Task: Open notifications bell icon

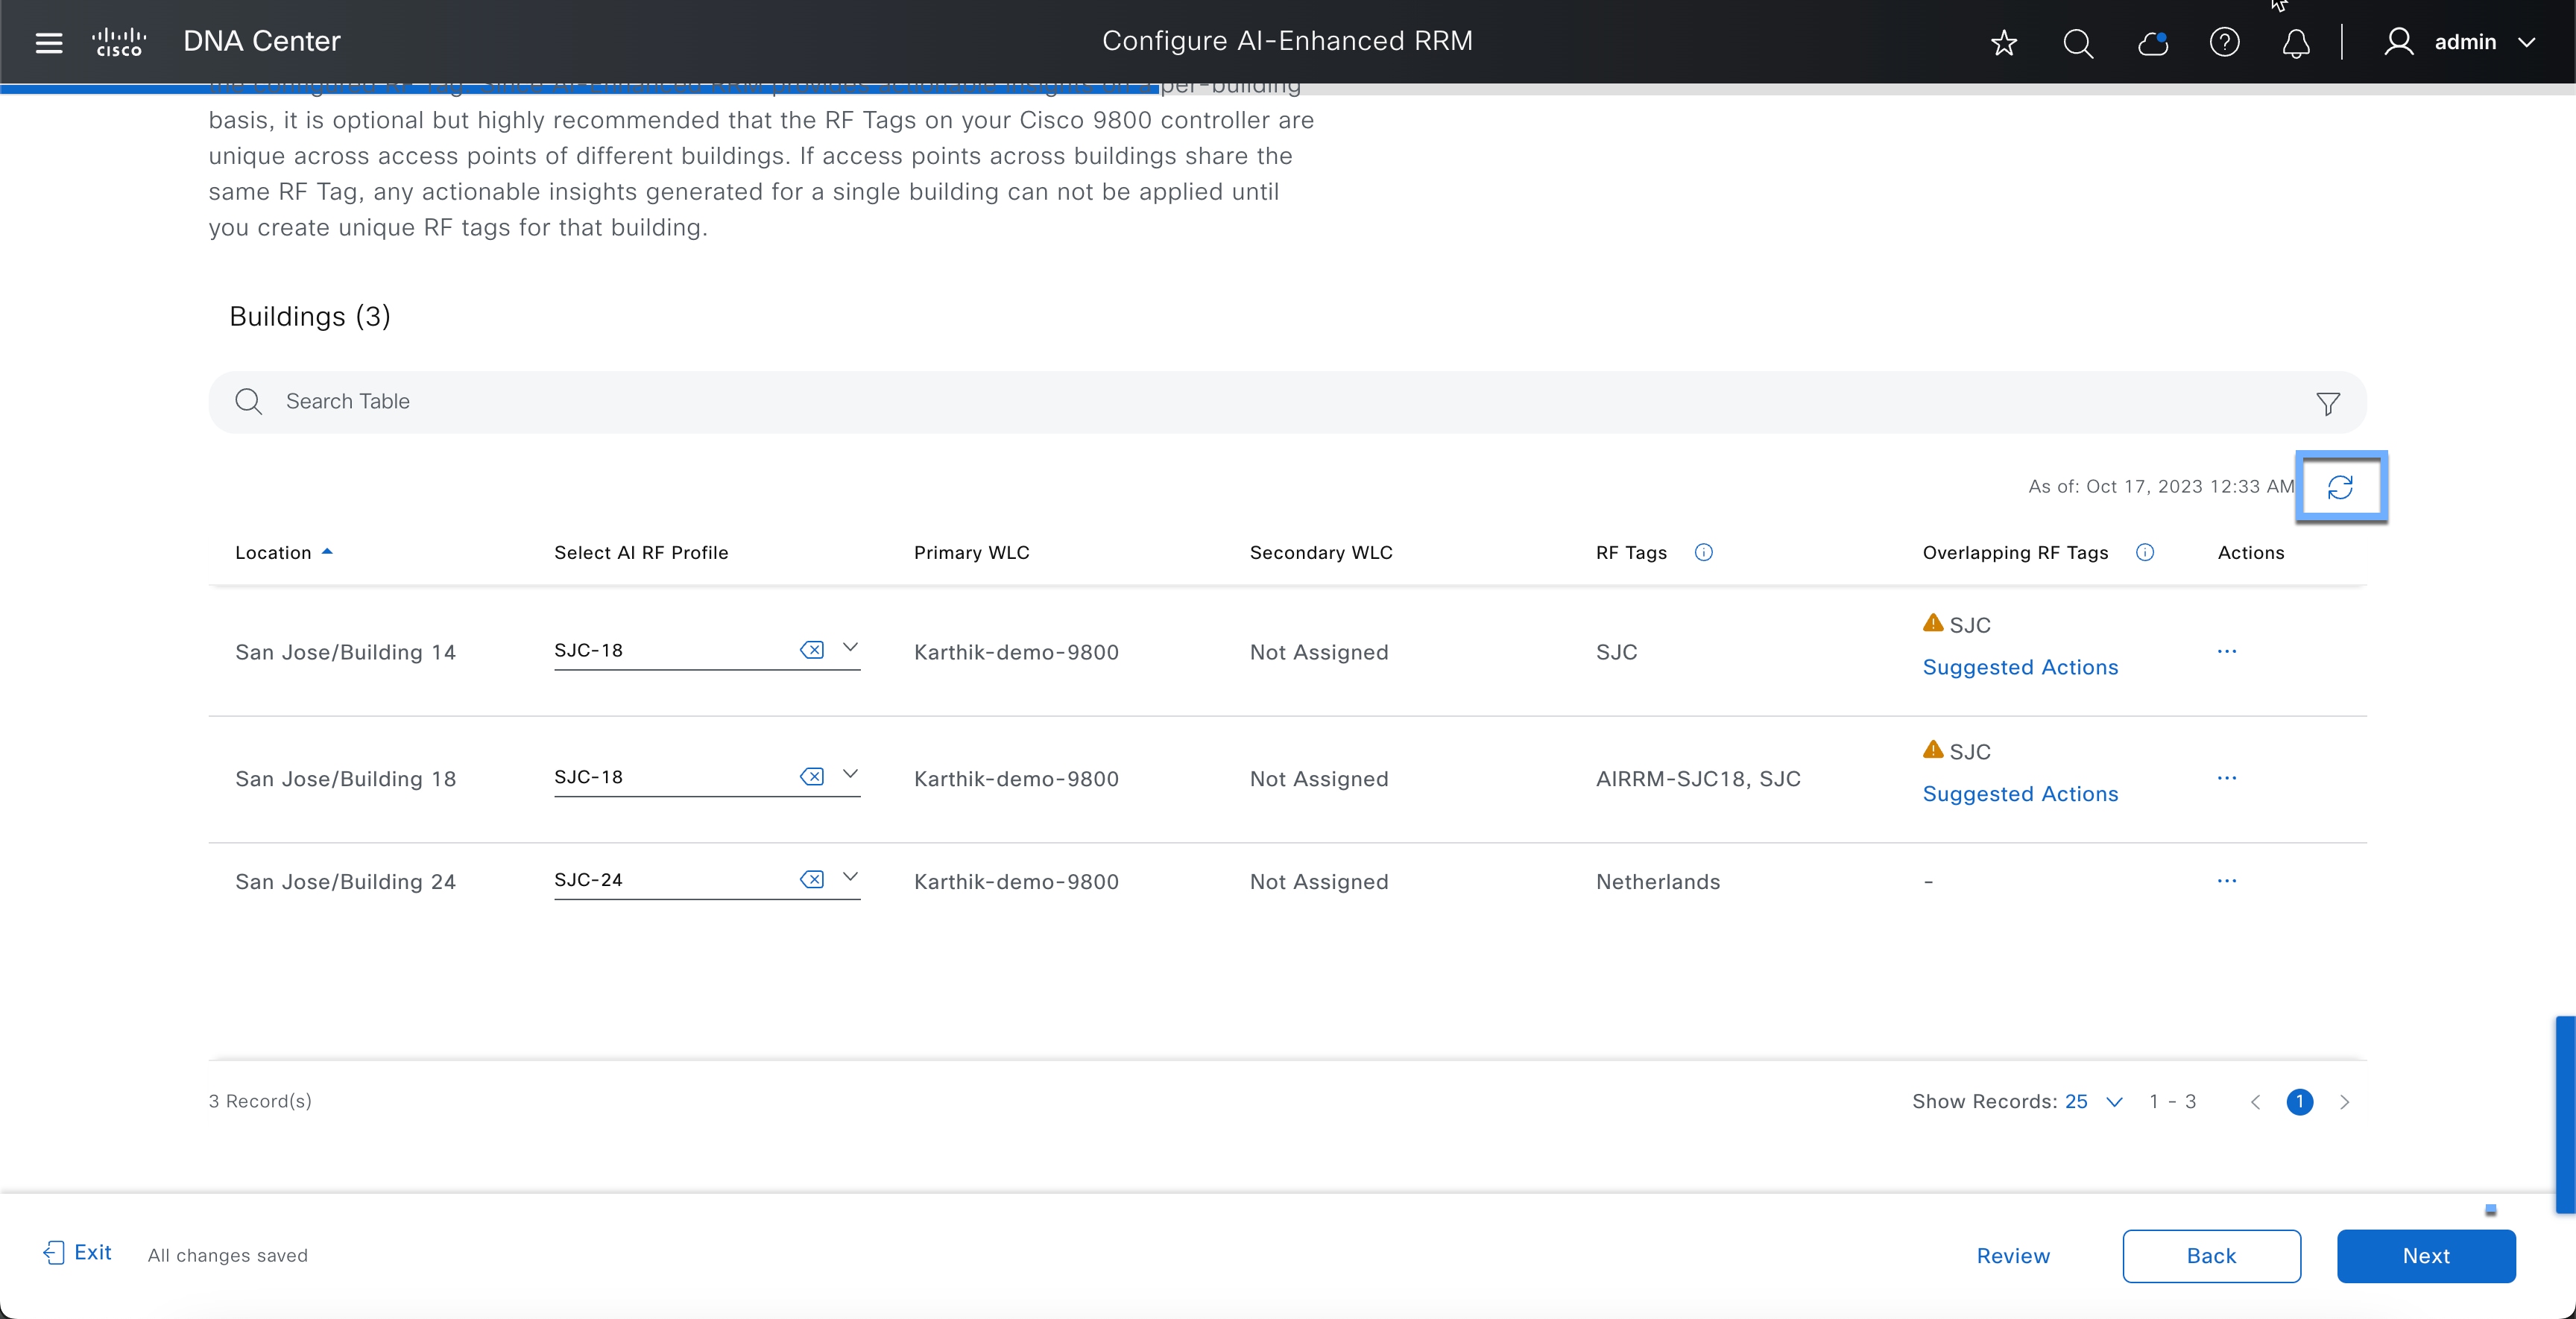Action: pos(2296,42)
